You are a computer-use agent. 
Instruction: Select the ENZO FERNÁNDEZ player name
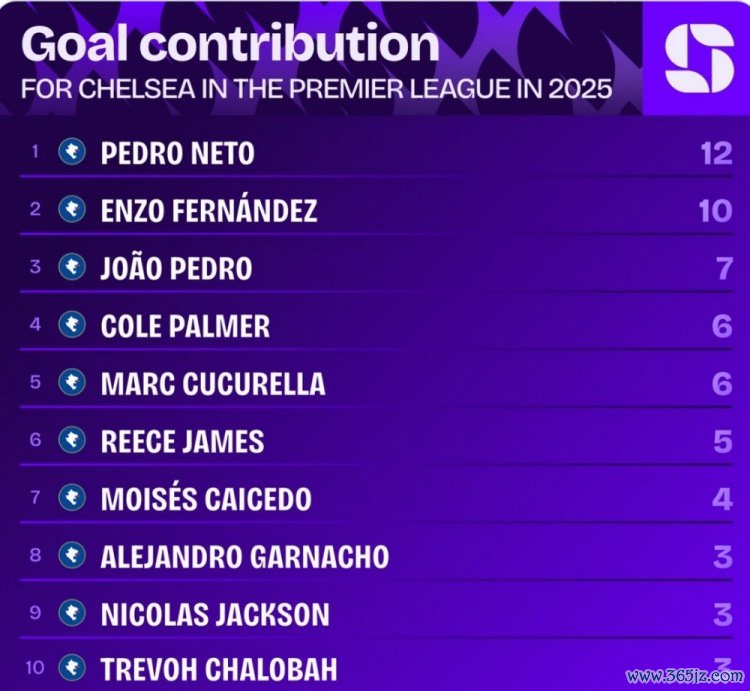tap(209, 210)
